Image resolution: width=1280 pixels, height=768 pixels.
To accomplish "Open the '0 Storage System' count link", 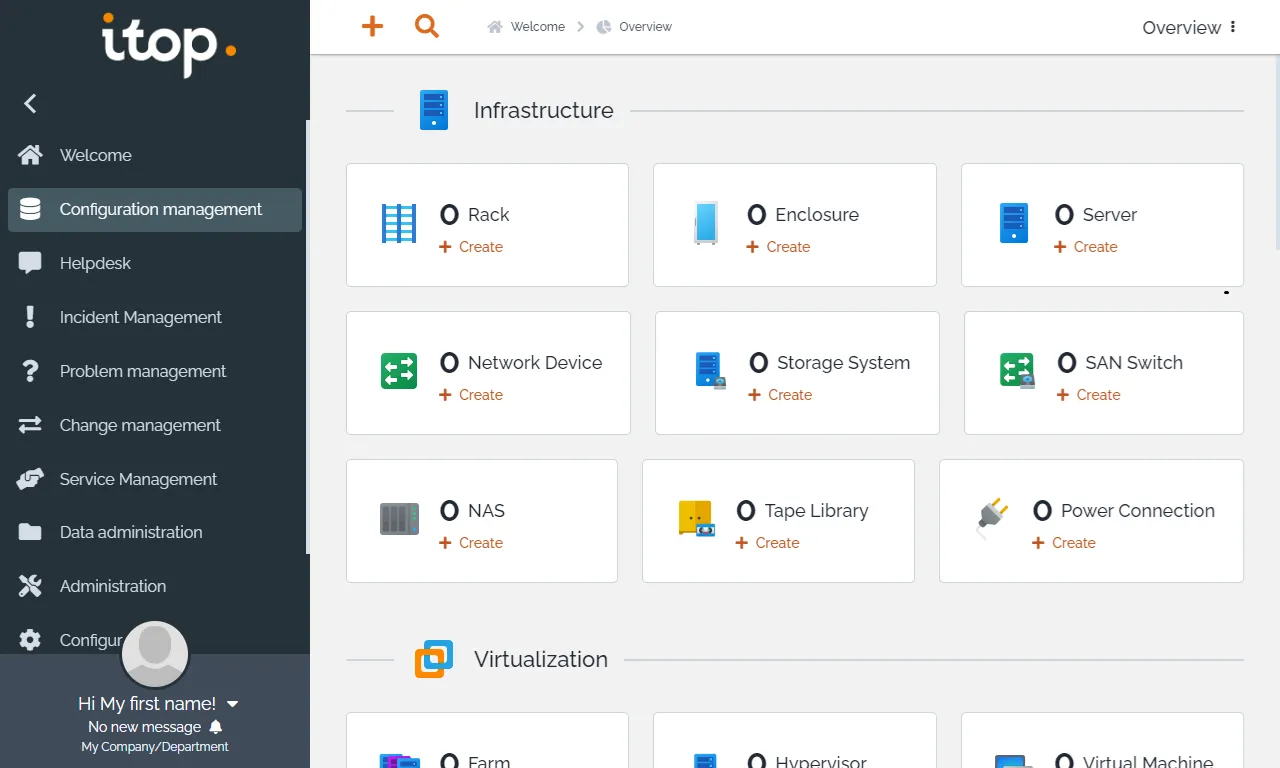I will 830,362.
